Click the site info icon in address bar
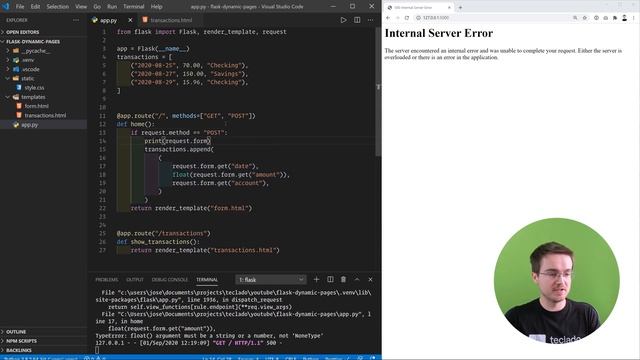 [x=418, y=18]
